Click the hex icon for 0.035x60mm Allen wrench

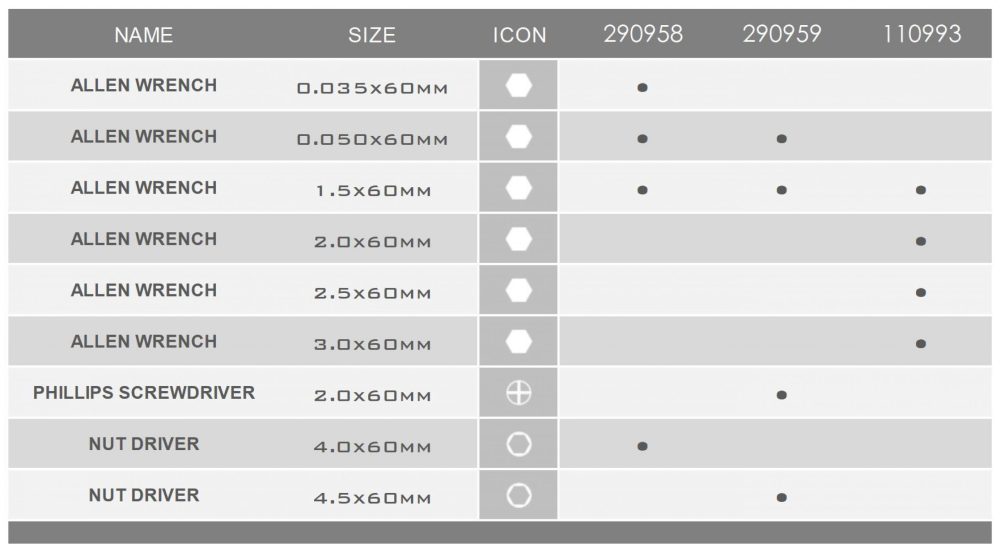(x=518, y=85)
